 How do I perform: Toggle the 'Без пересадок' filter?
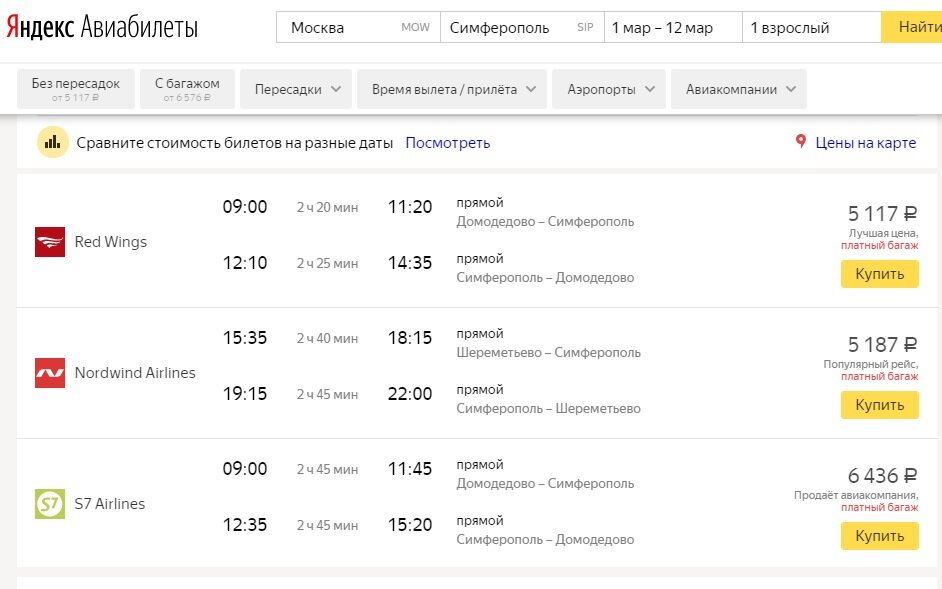pos(76,89)
